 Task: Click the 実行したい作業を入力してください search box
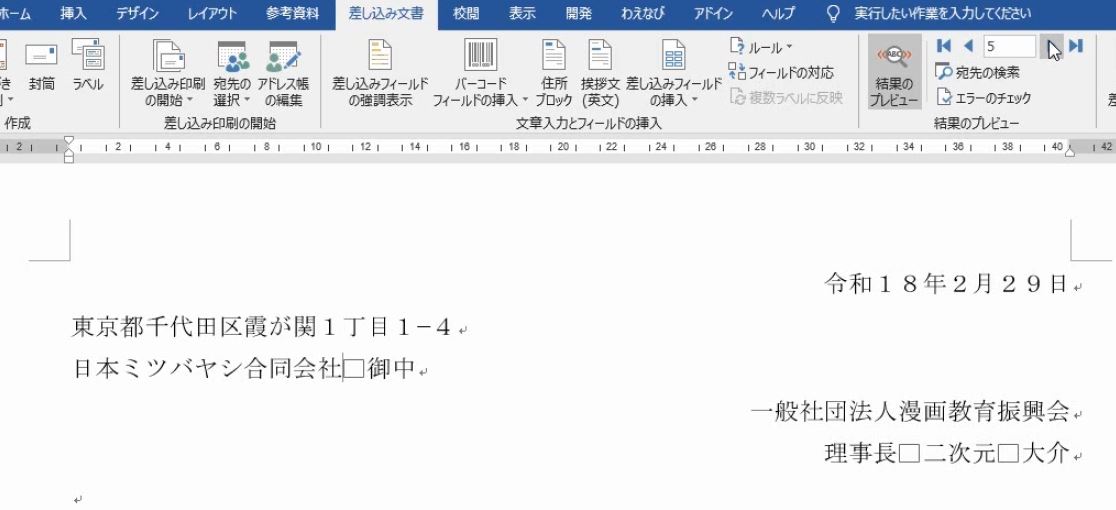pyautogui.click(x=942, y=14)
